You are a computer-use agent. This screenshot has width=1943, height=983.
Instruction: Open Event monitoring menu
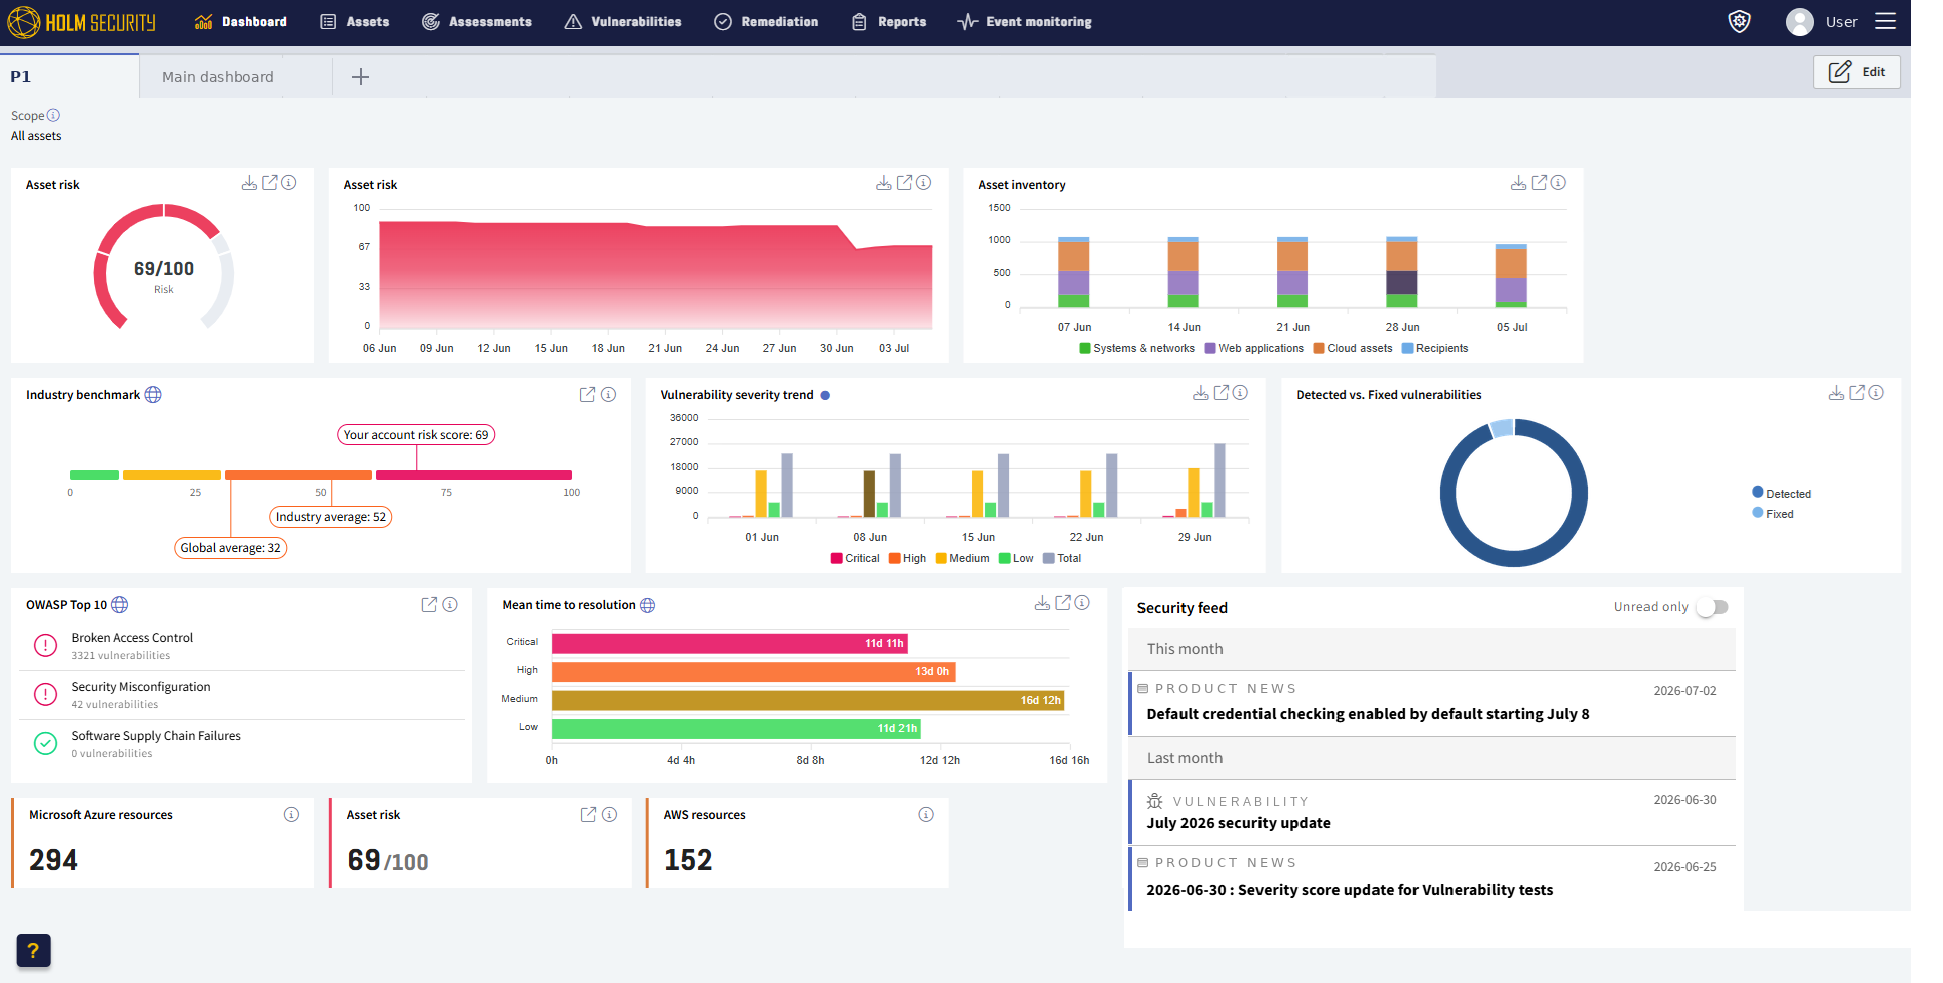[x=1024, y=22]
